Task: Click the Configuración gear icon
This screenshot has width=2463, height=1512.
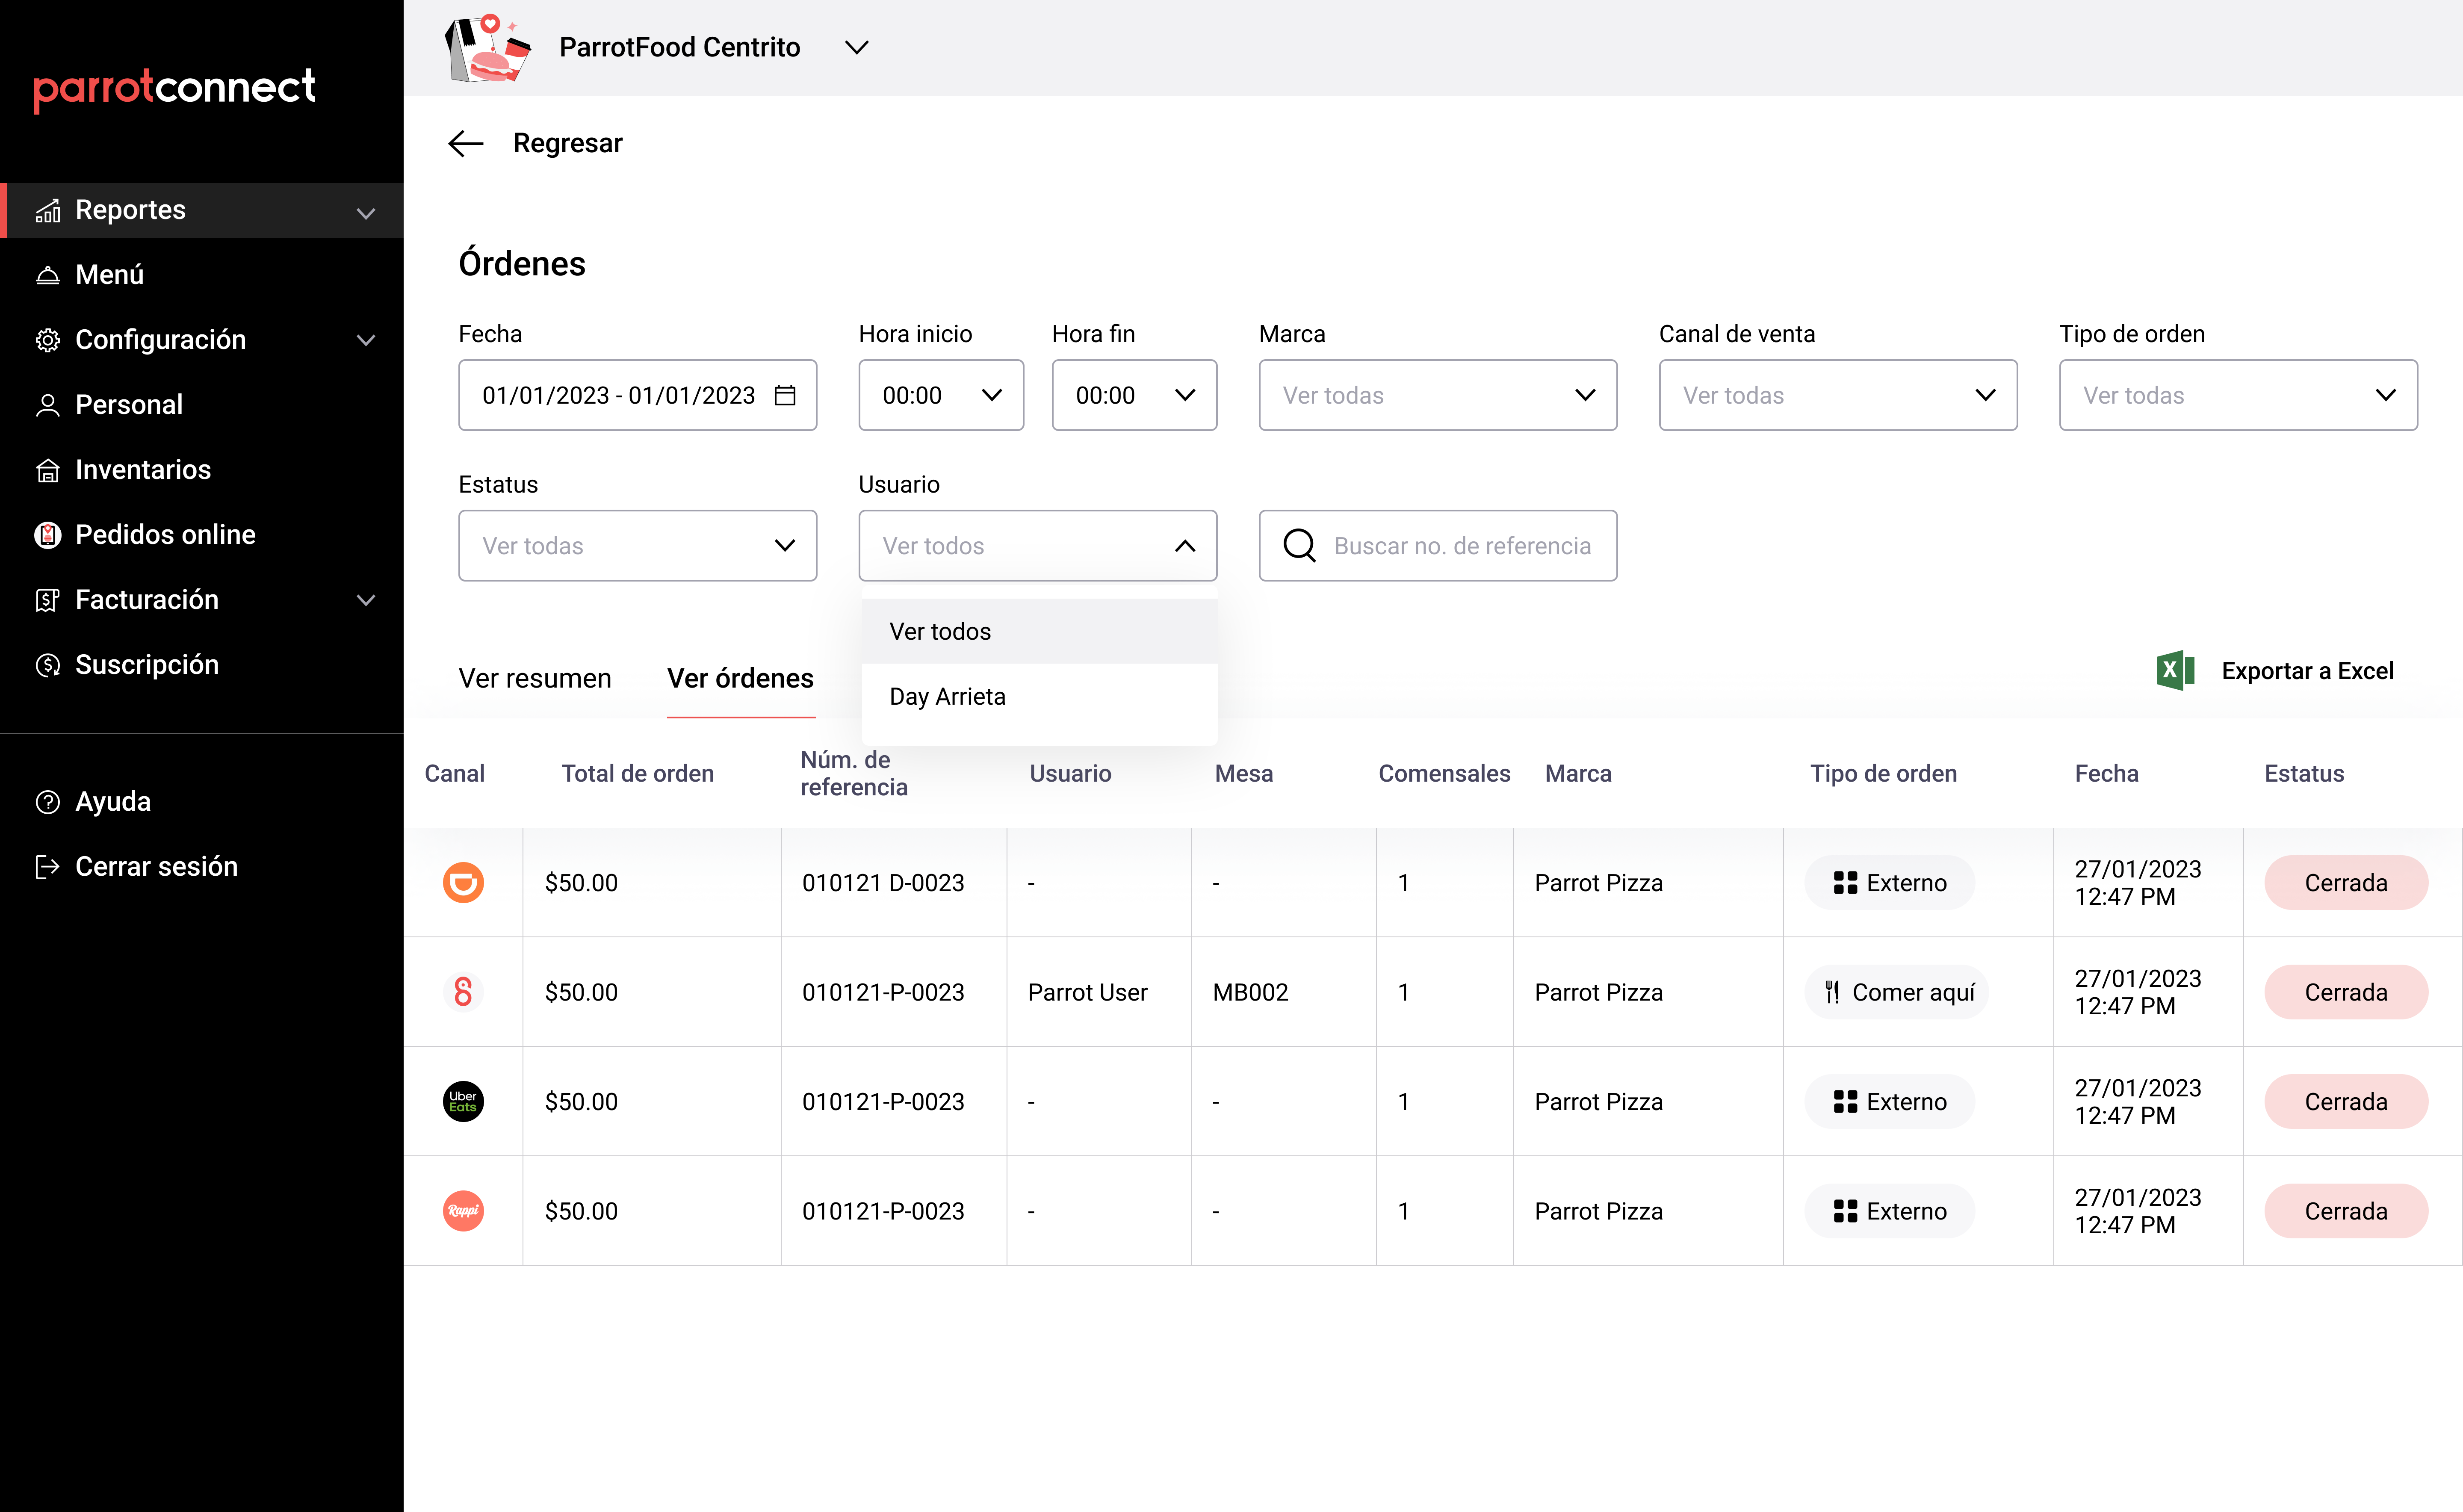Action: click(x=48, y=340)
